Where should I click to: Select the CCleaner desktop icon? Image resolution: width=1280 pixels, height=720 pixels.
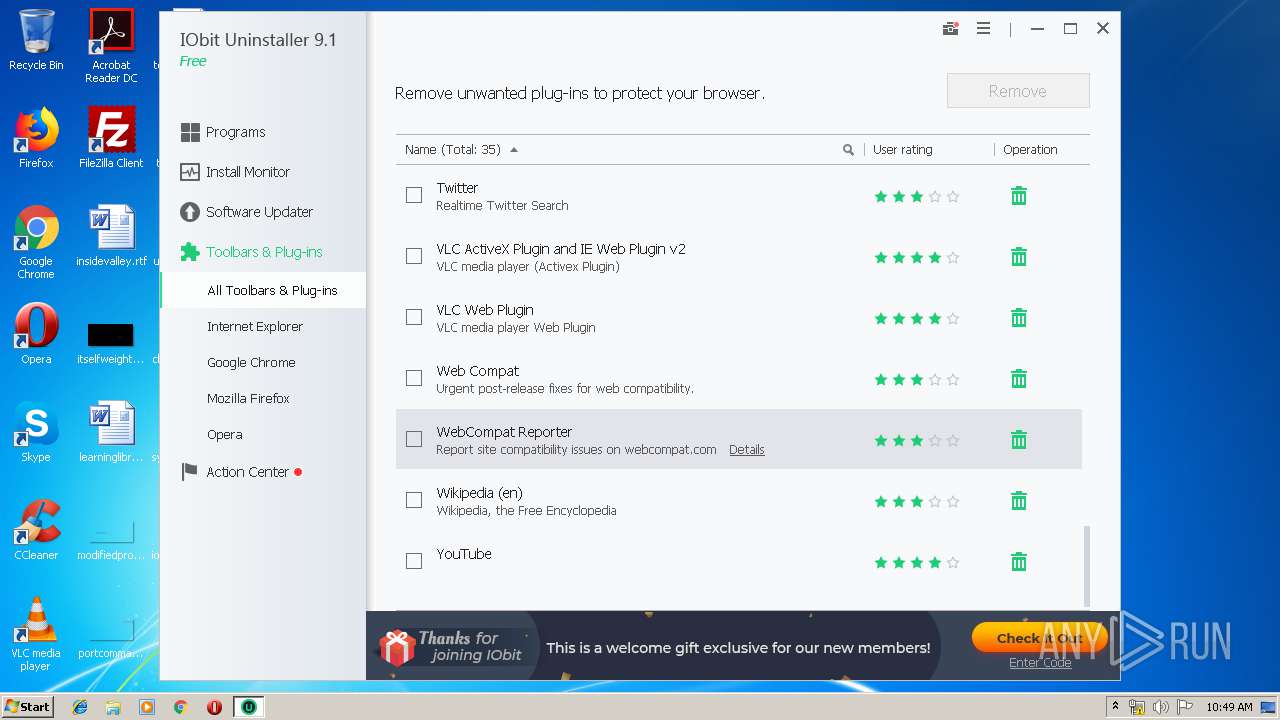[36, 530]
